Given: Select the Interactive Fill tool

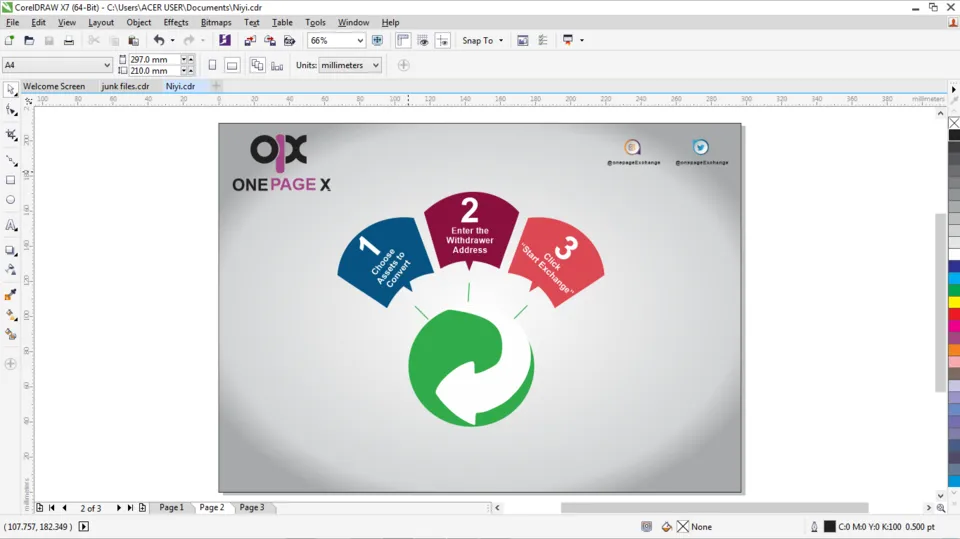Looking at the screenshot, I should [x=10, y=315].
